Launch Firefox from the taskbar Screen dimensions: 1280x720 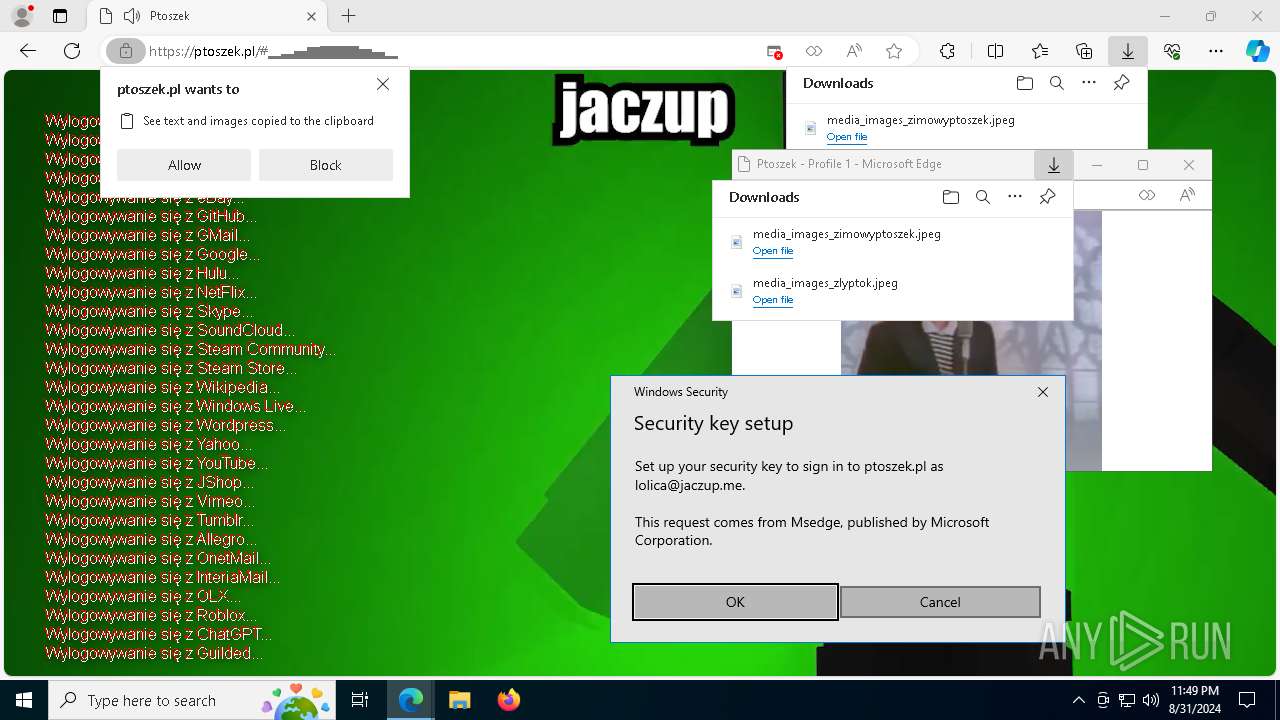click(509, 700)
